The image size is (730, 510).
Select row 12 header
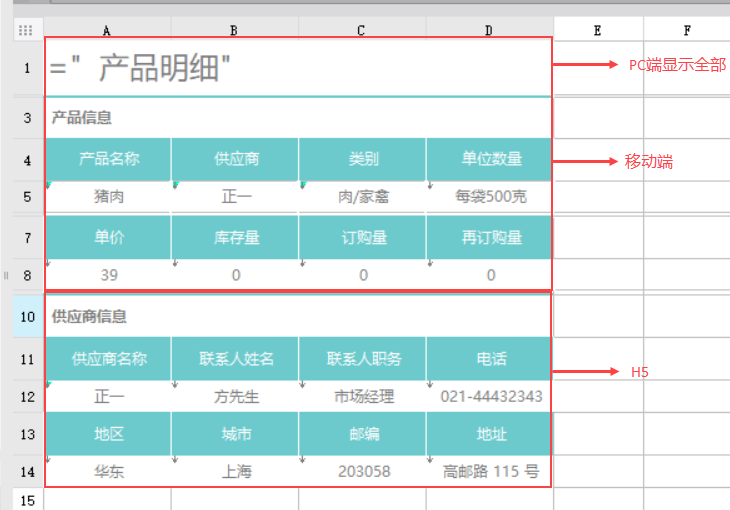pos(27,396)
